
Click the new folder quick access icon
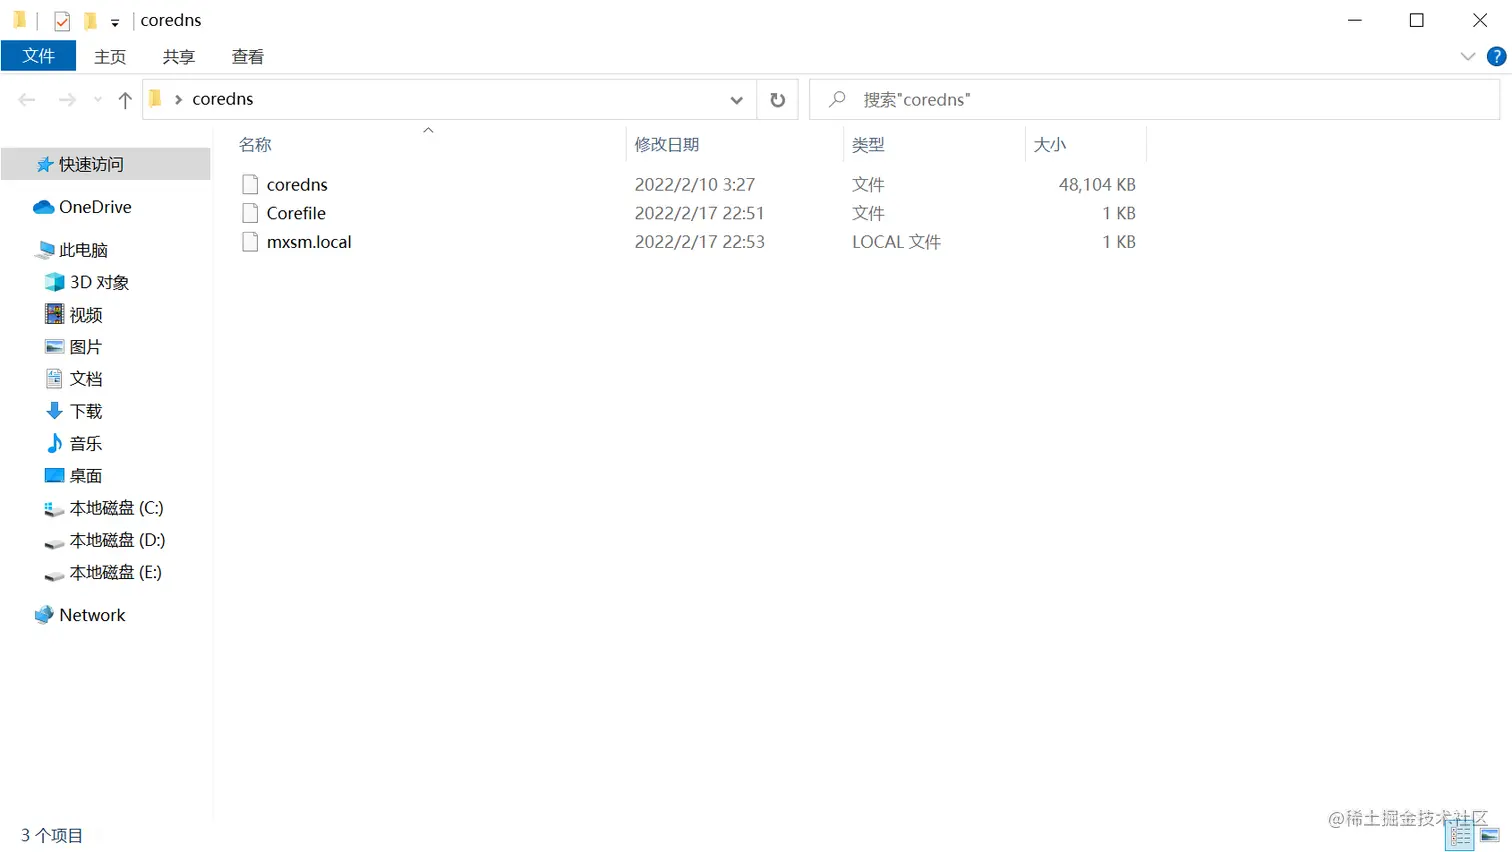(90, 20)
